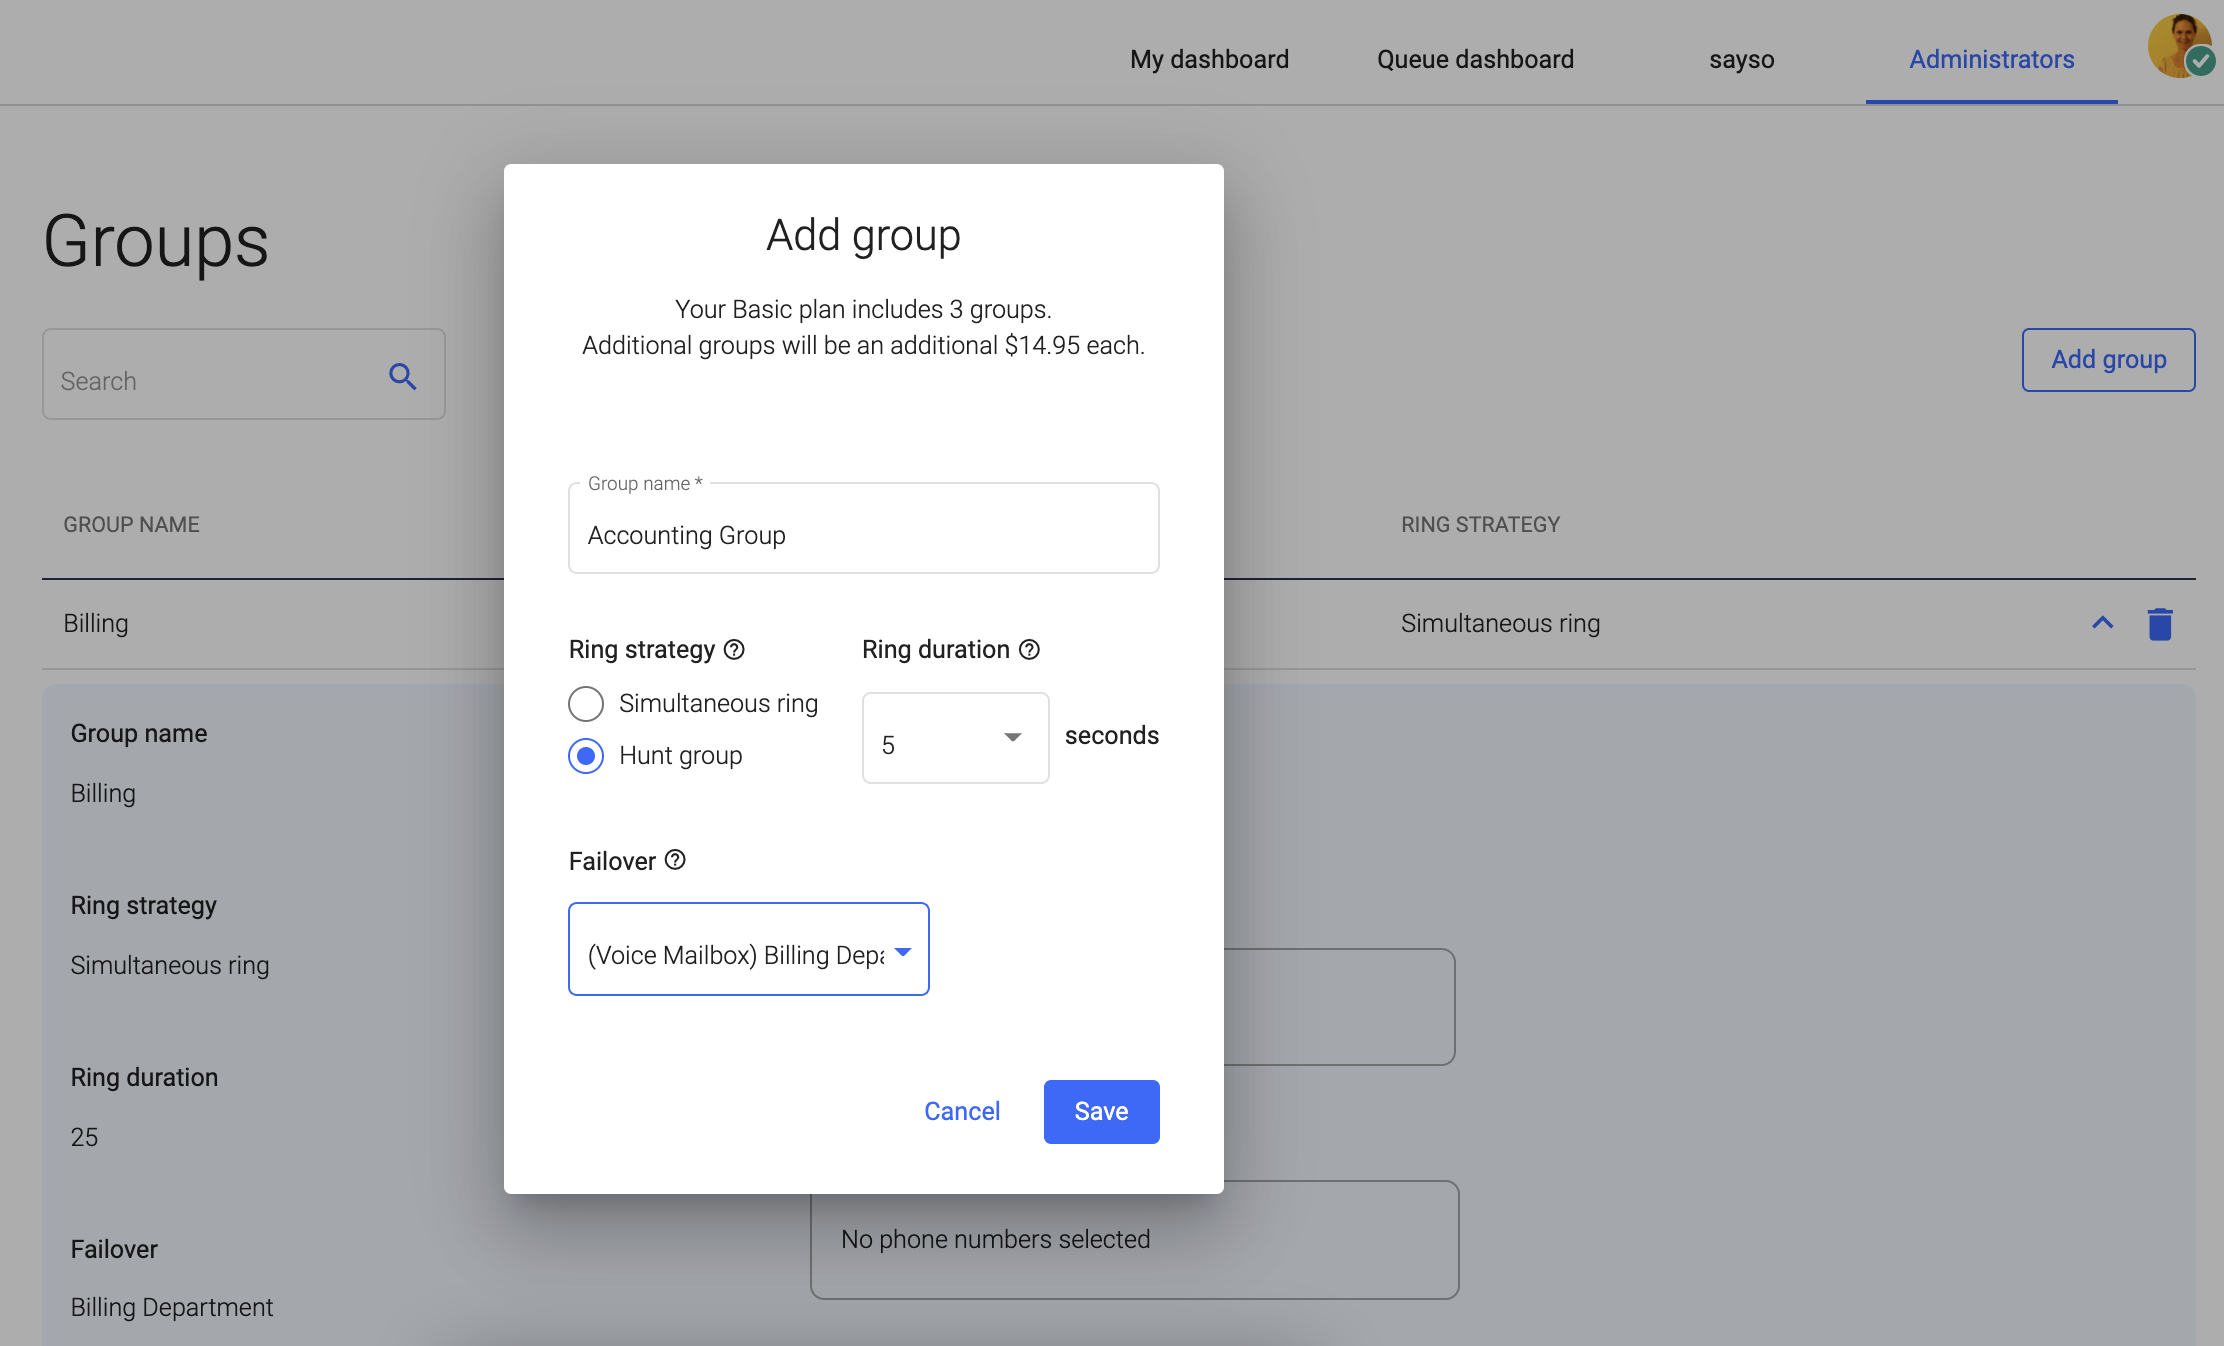
Task: Open the Failover help icon
Action: (x=676, y=860)
